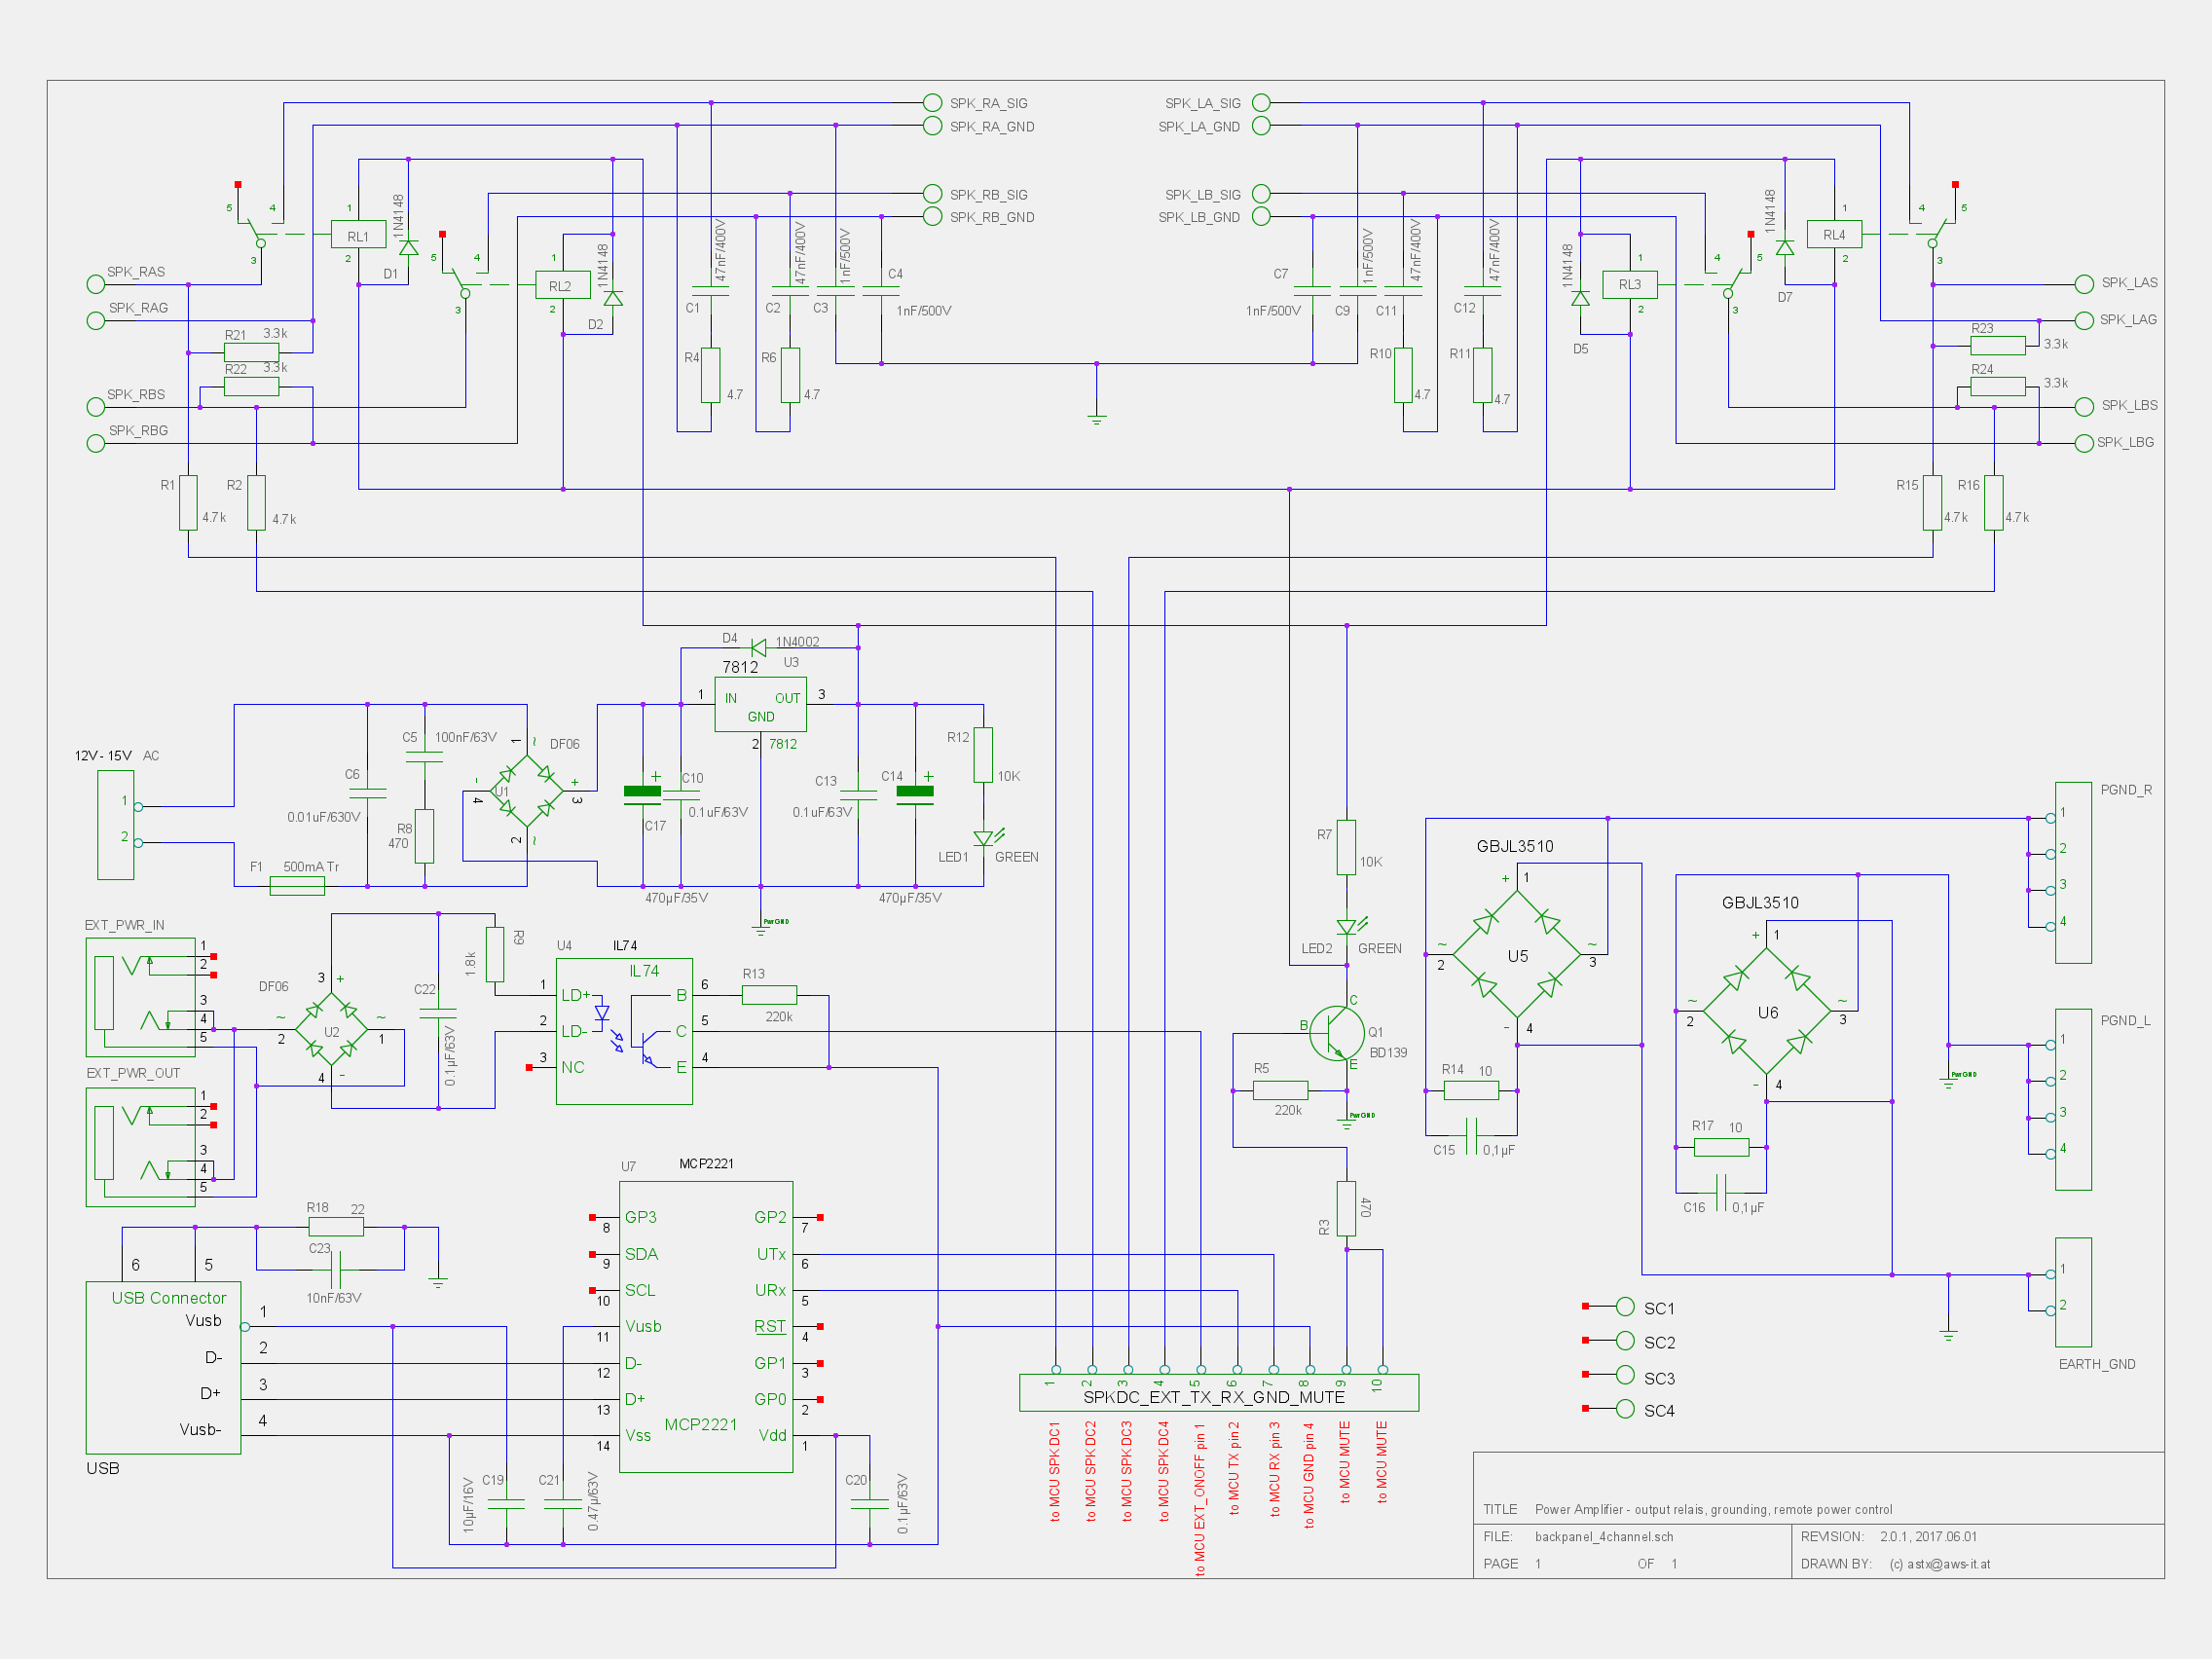Click the 'to MCU EXT_ONOFF pin 1' label
The width and height of the screenshot is (2212, 1659).
[x=1200, y=1499]
